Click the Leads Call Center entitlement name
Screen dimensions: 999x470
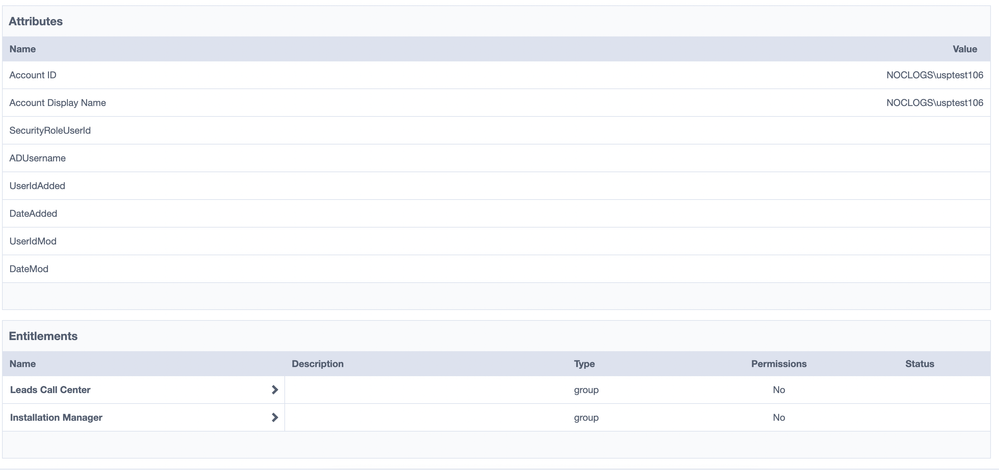50,390
